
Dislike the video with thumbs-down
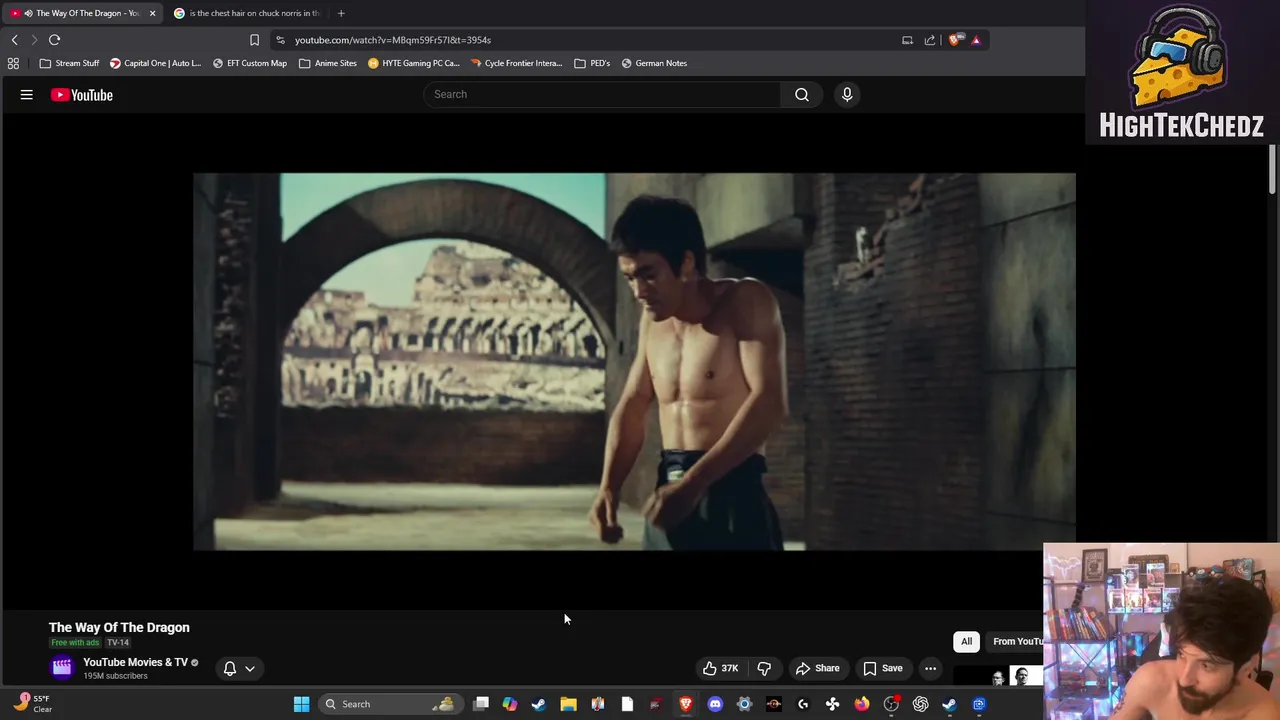(764, 668)
